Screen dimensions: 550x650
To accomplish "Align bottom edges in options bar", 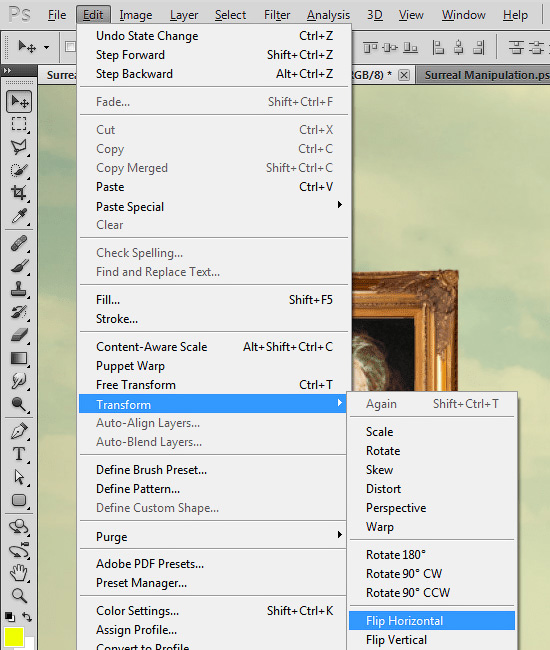I will pos(410,48).
